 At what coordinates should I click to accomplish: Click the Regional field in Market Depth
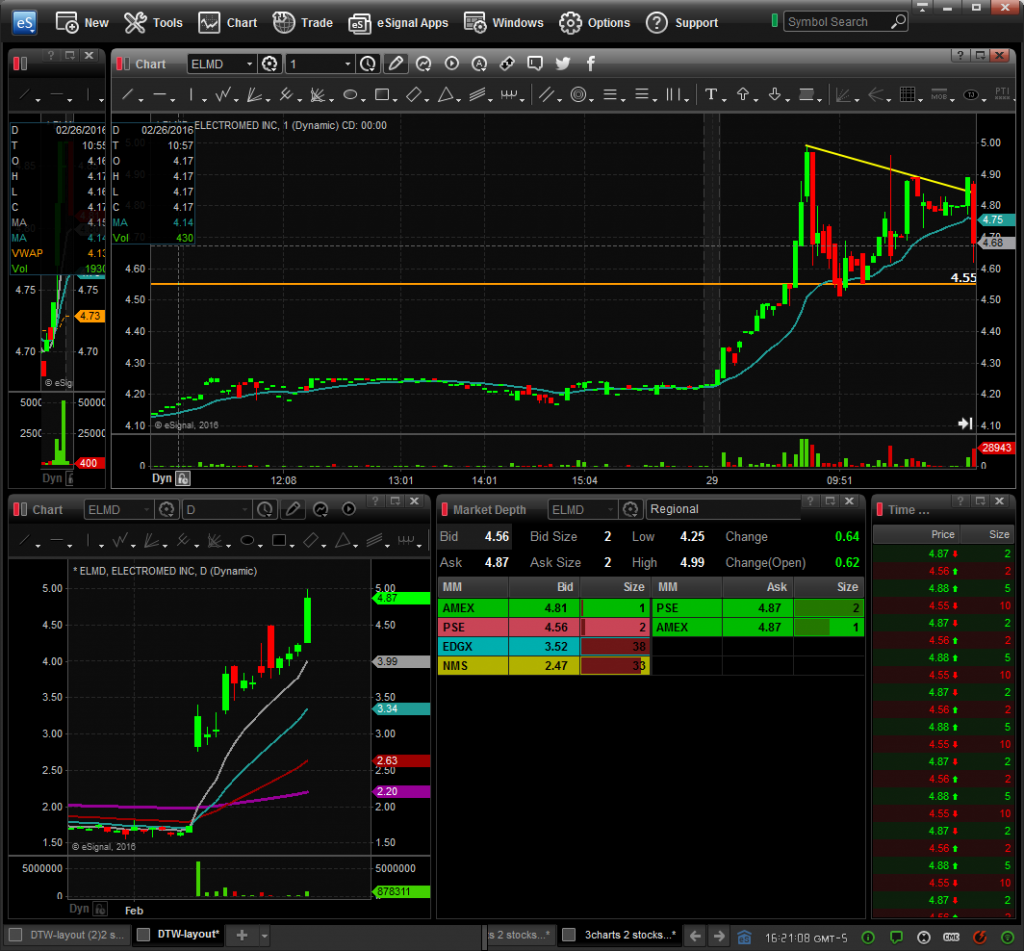click(x=723, y=509)
